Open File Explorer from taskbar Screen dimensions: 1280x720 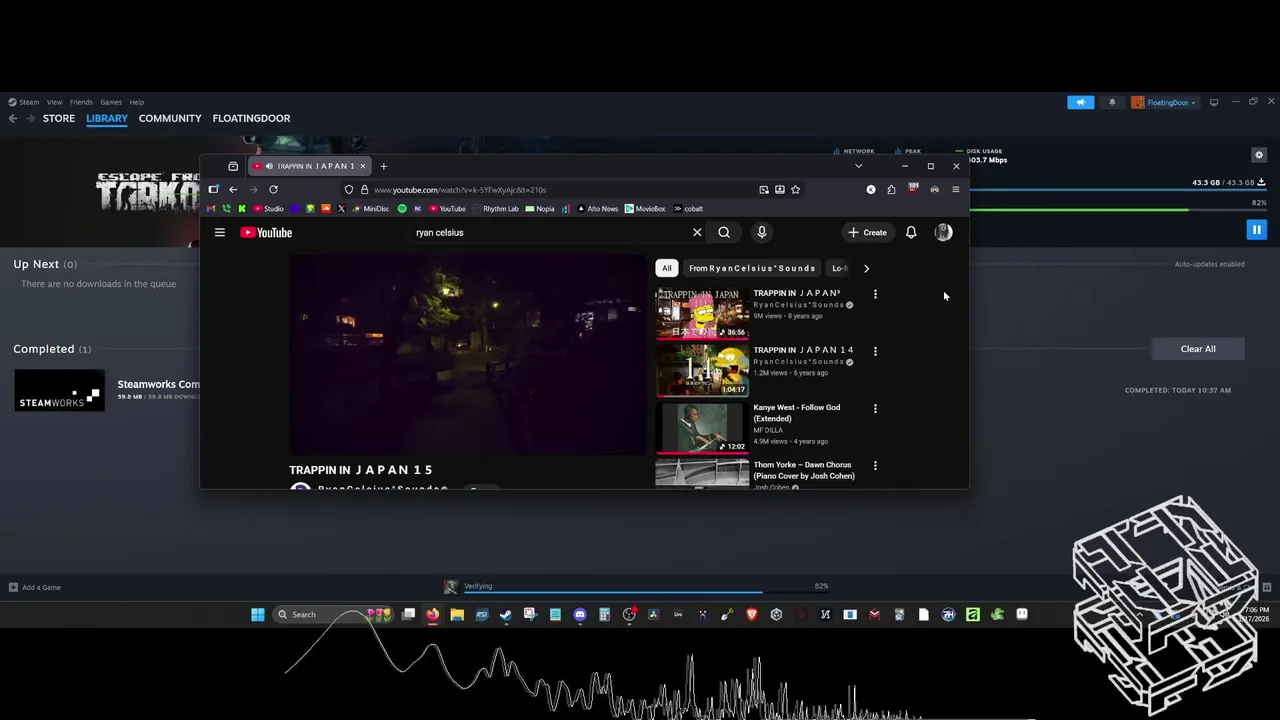pos(457,614)
